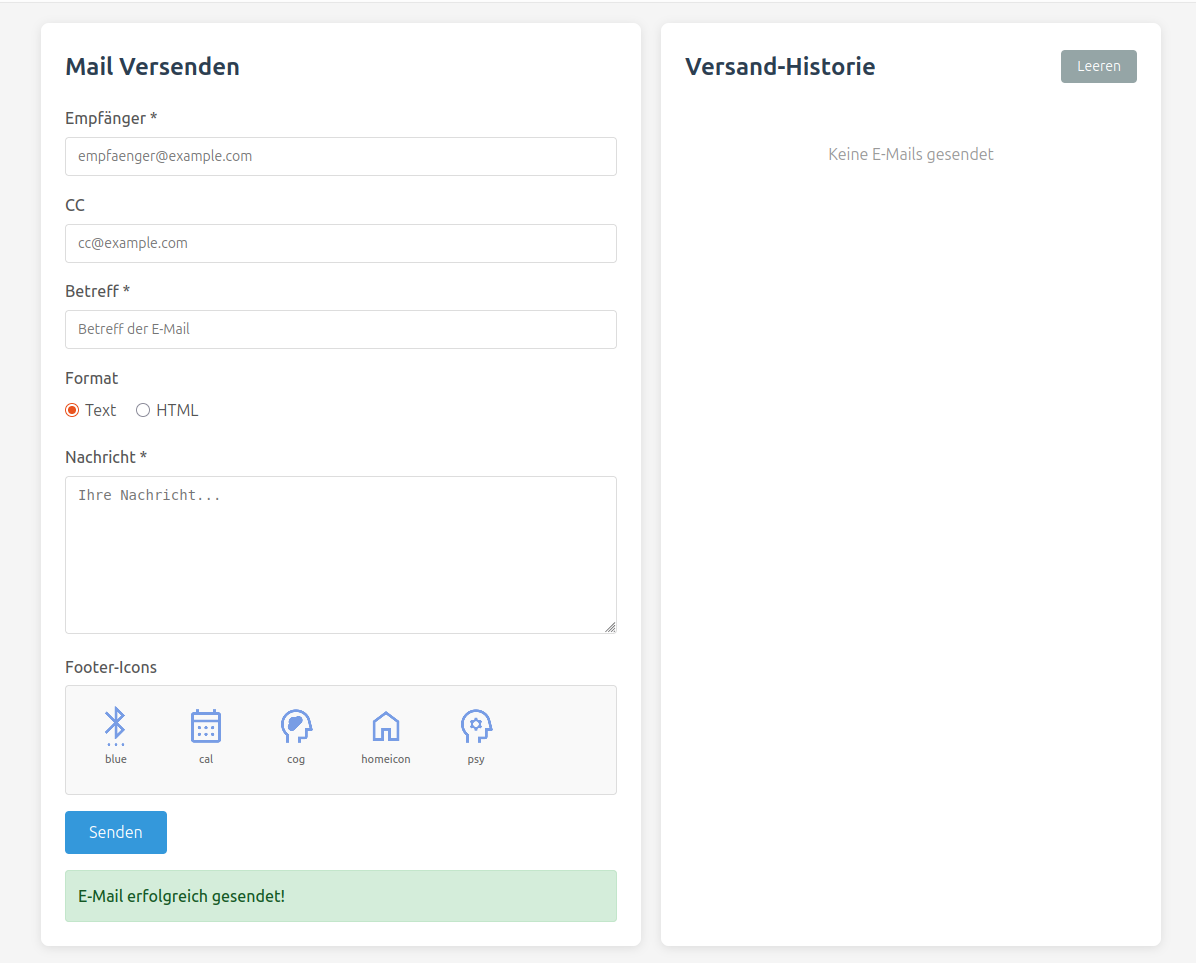Click the Mail Versenden heading

tap(152, 67)
